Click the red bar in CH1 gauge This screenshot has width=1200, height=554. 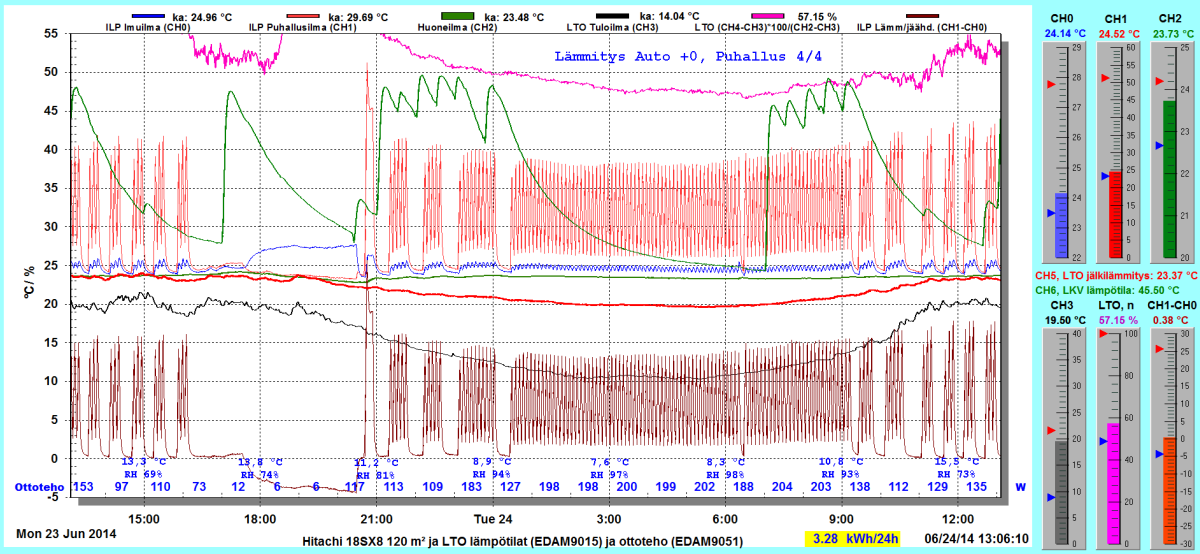click(1116, 214)
